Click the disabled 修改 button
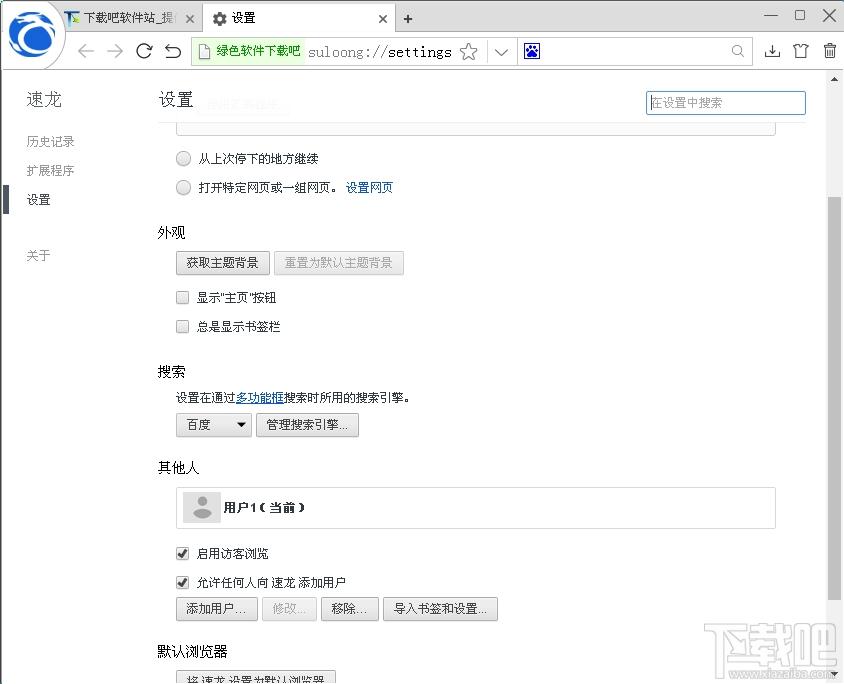Viewport: 844px width, 684px height. pyautogui.click(x=289, y=609)
